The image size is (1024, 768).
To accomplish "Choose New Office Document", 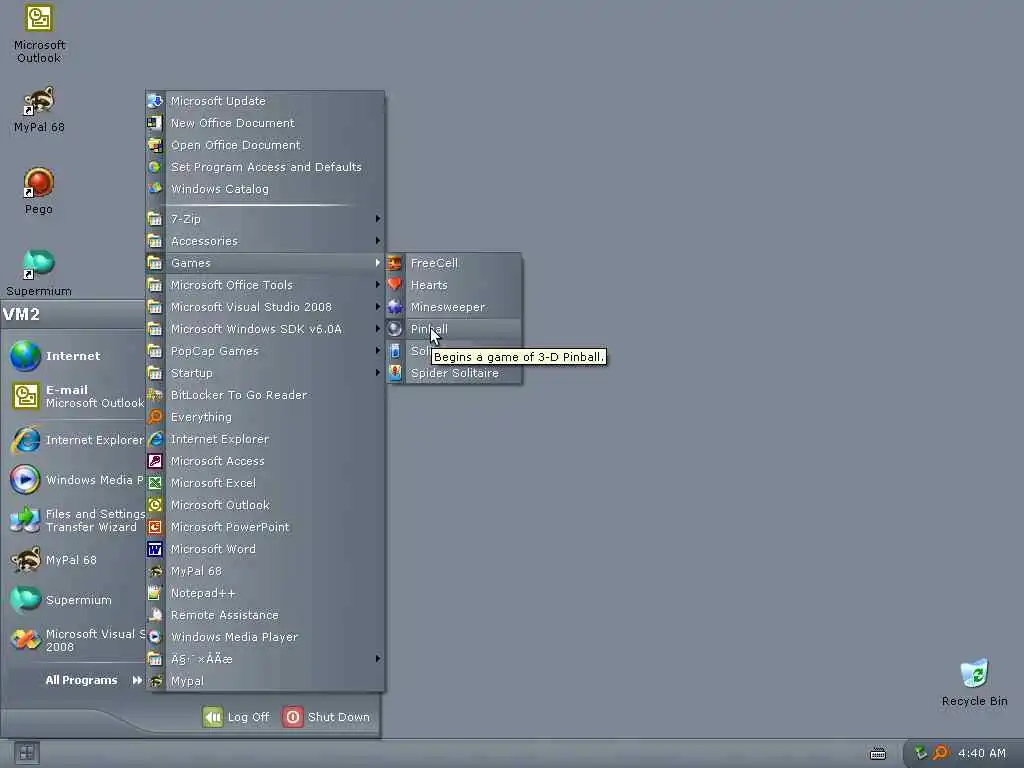I will pyautogui.click(x=265, y=123).
